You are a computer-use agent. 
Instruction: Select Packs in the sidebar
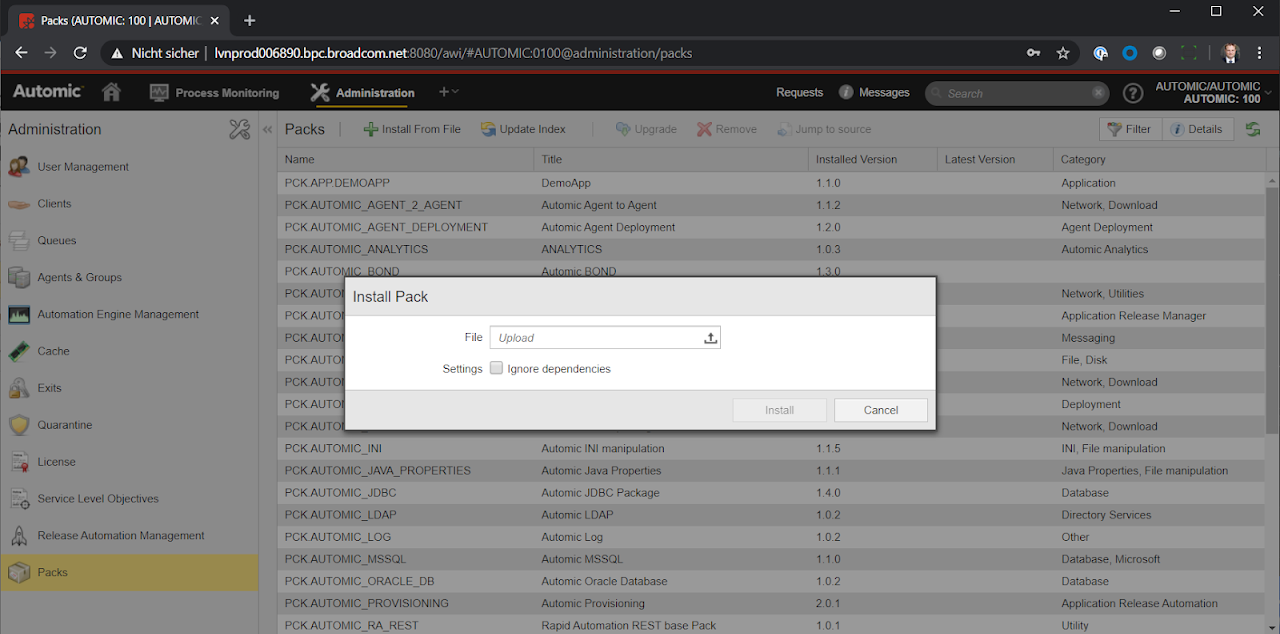(129, 572)
